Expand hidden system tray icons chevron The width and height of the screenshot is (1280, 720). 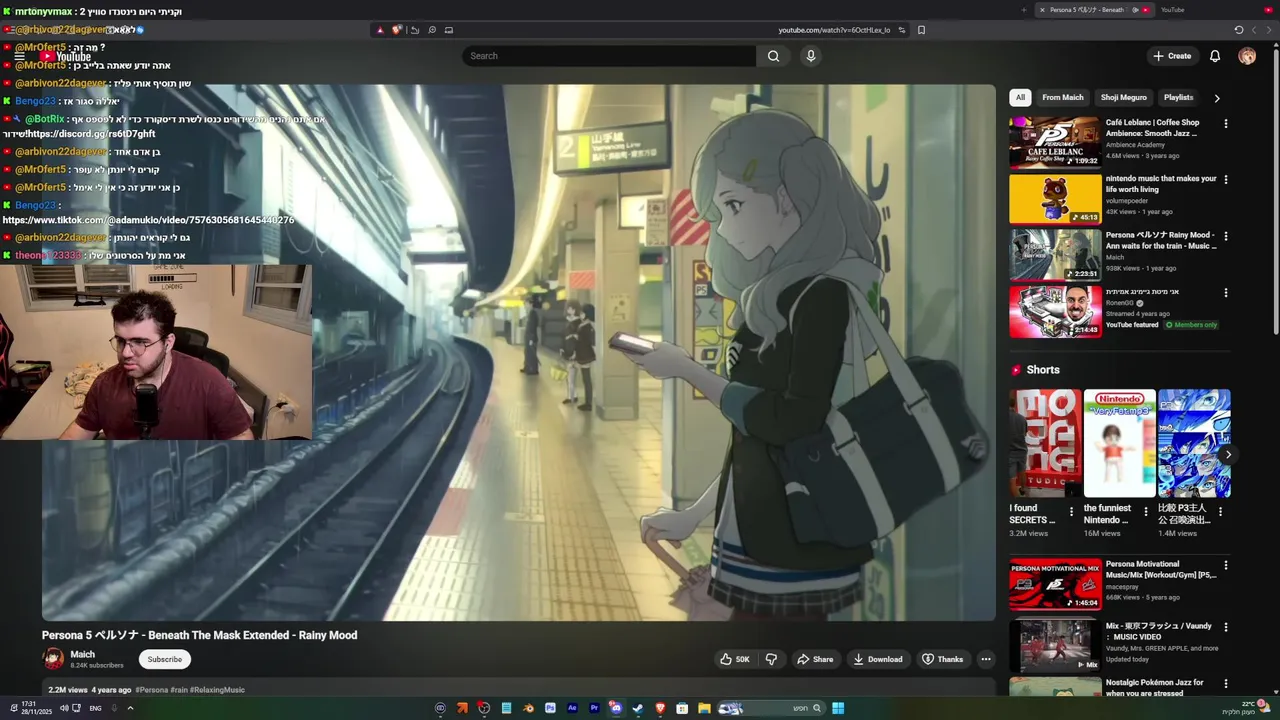[130, 708]
